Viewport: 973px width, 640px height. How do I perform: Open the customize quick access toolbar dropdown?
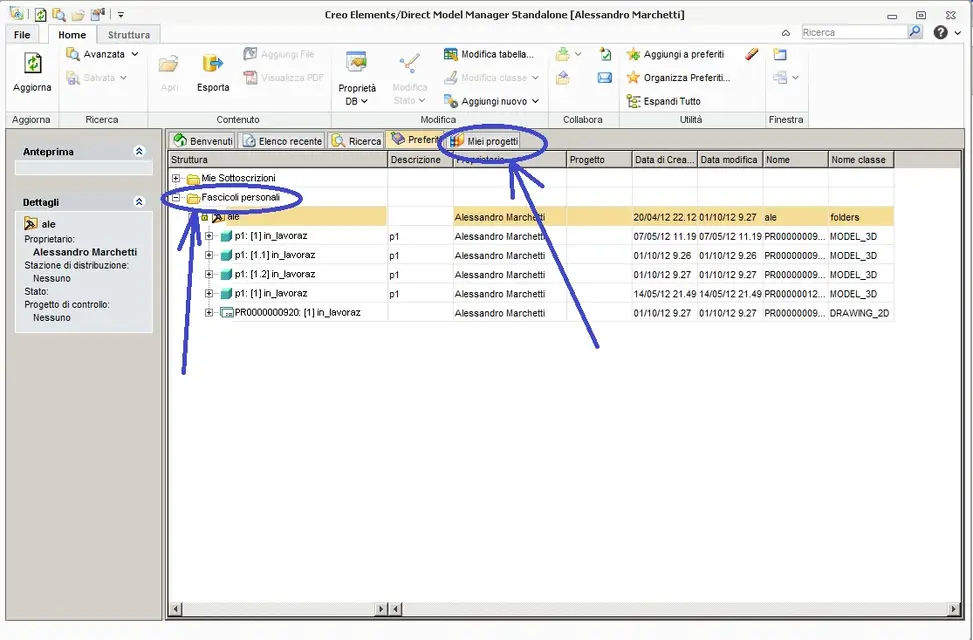(121, 14)
